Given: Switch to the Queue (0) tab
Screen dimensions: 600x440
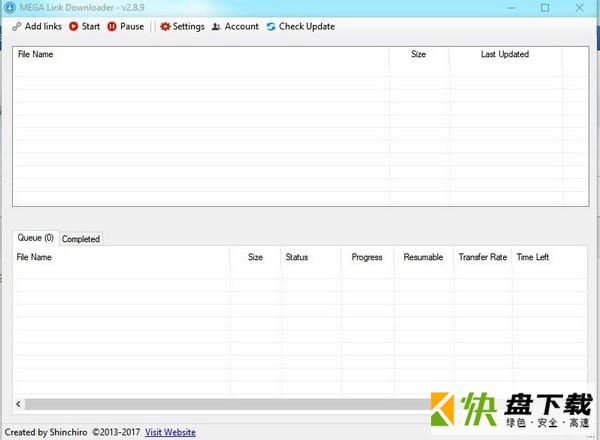Looking at the screenshot, I should coord(36,238).
